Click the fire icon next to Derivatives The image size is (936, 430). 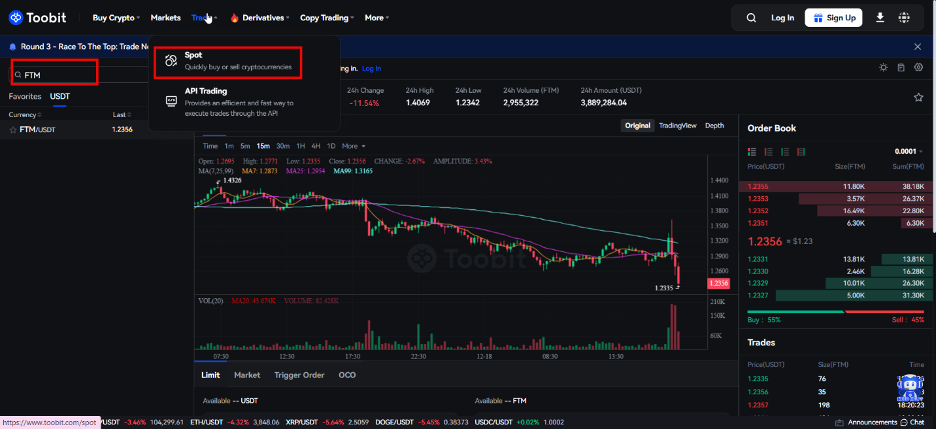234,18
